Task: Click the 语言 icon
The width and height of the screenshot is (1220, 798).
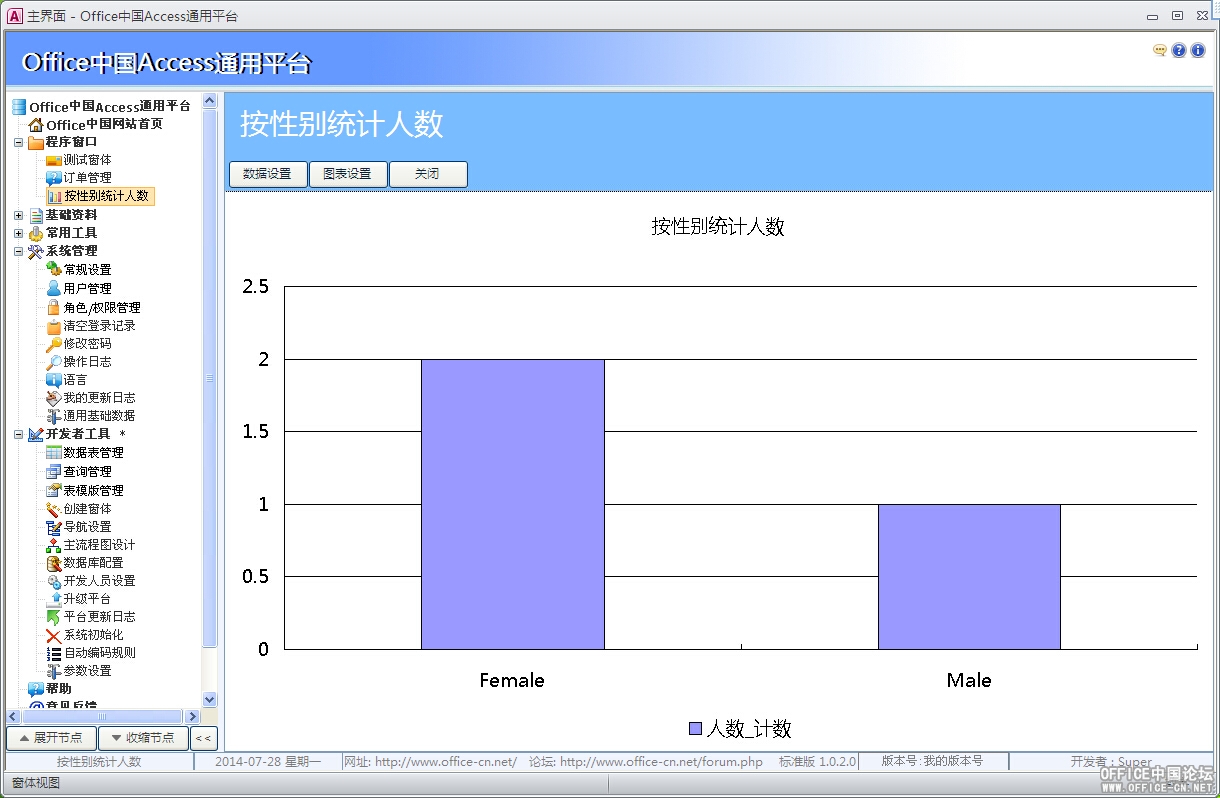Action: [x=54, y=379]
